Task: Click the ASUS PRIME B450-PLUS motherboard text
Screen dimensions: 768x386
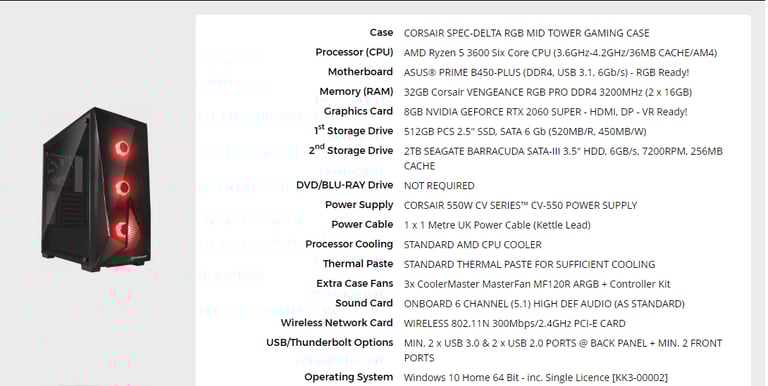Action: coord(546,72)
